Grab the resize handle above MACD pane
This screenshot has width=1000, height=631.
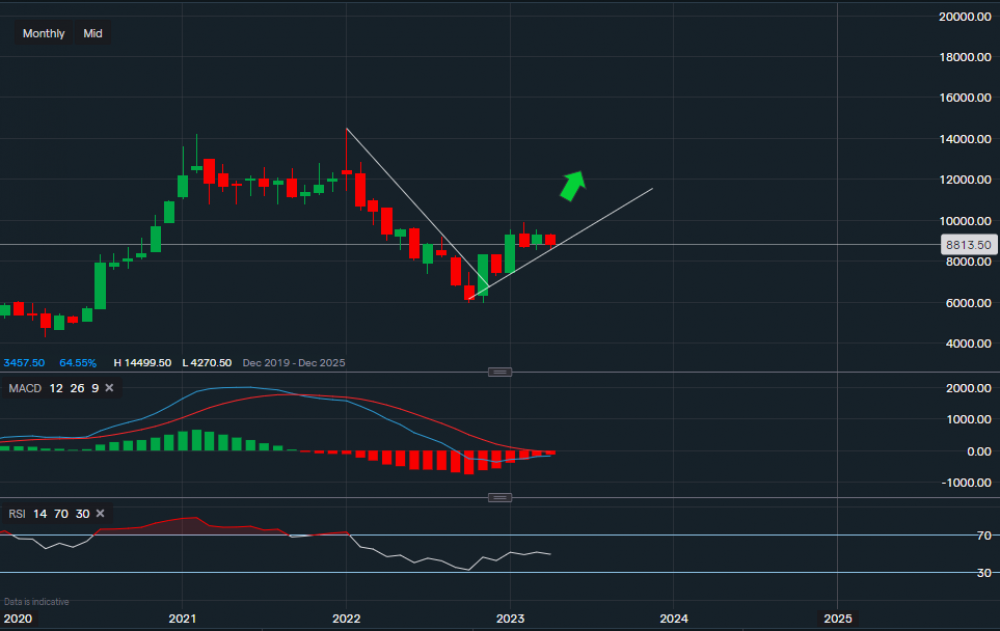coord(500,372)
